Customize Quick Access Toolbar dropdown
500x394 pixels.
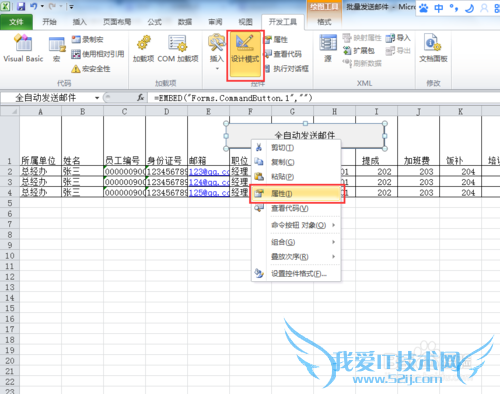point(71,7)
